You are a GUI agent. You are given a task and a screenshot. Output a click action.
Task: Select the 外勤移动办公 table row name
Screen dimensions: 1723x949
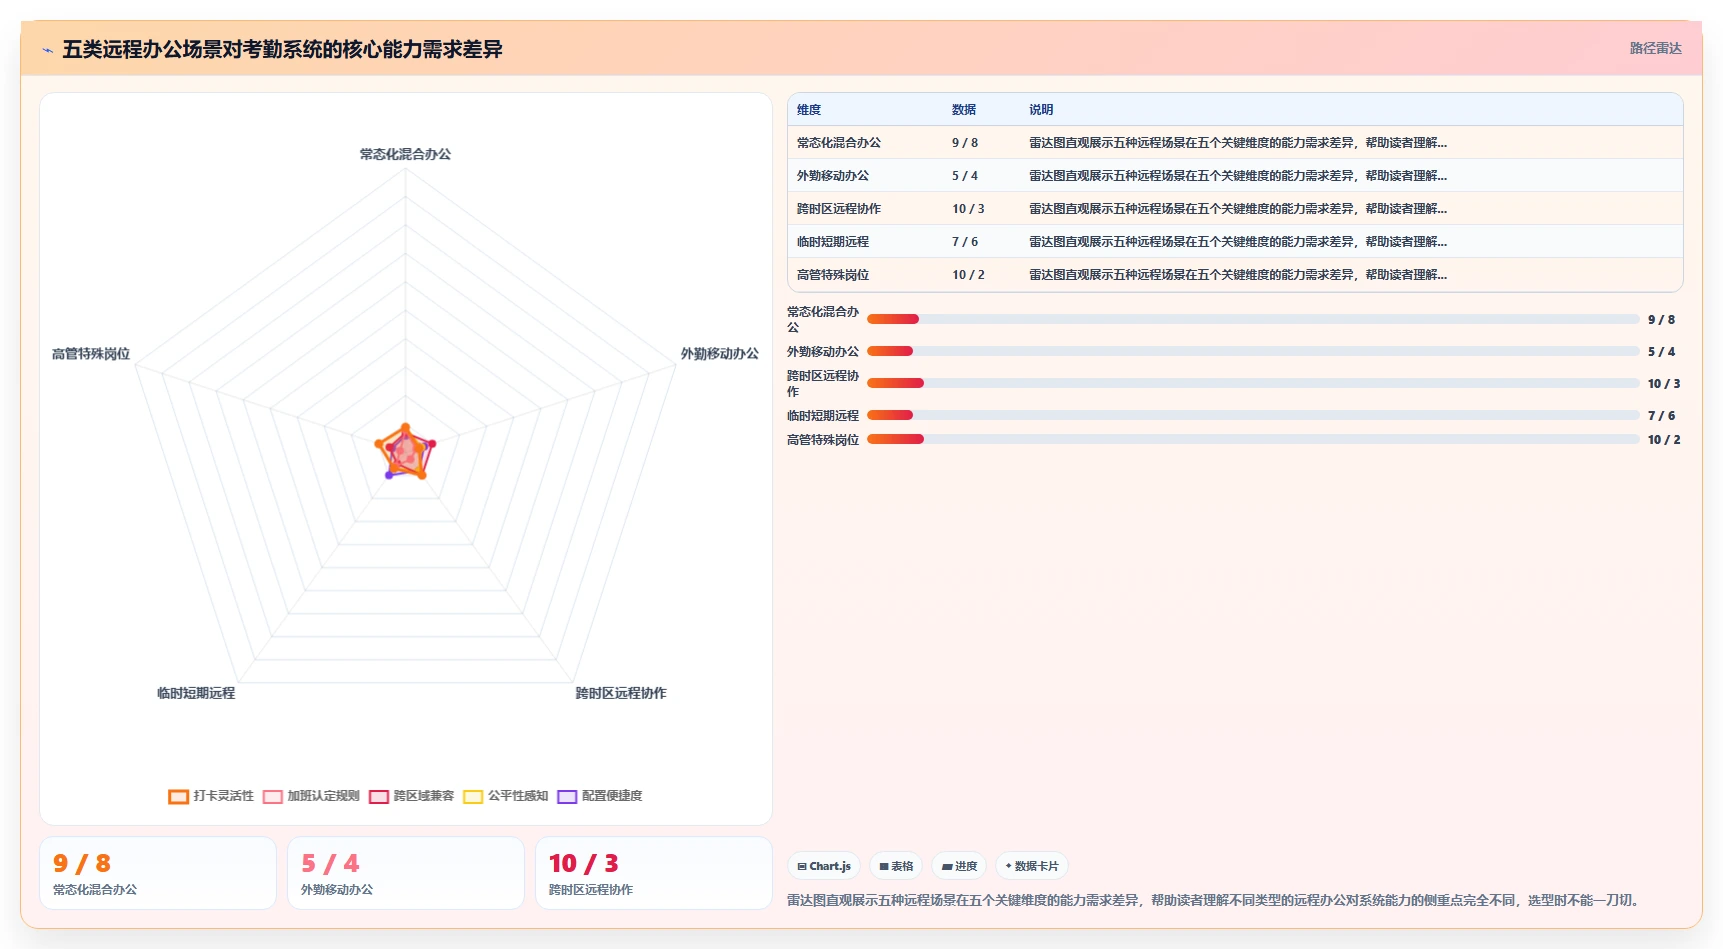click(833, 176)
